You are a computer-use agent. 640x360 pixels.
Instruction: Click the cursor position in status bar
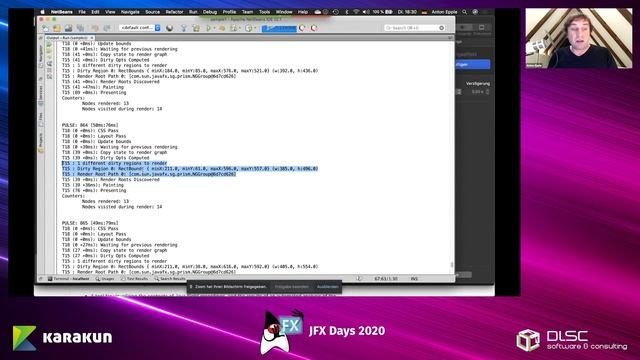pyautogui.click(x=386, y=279)
